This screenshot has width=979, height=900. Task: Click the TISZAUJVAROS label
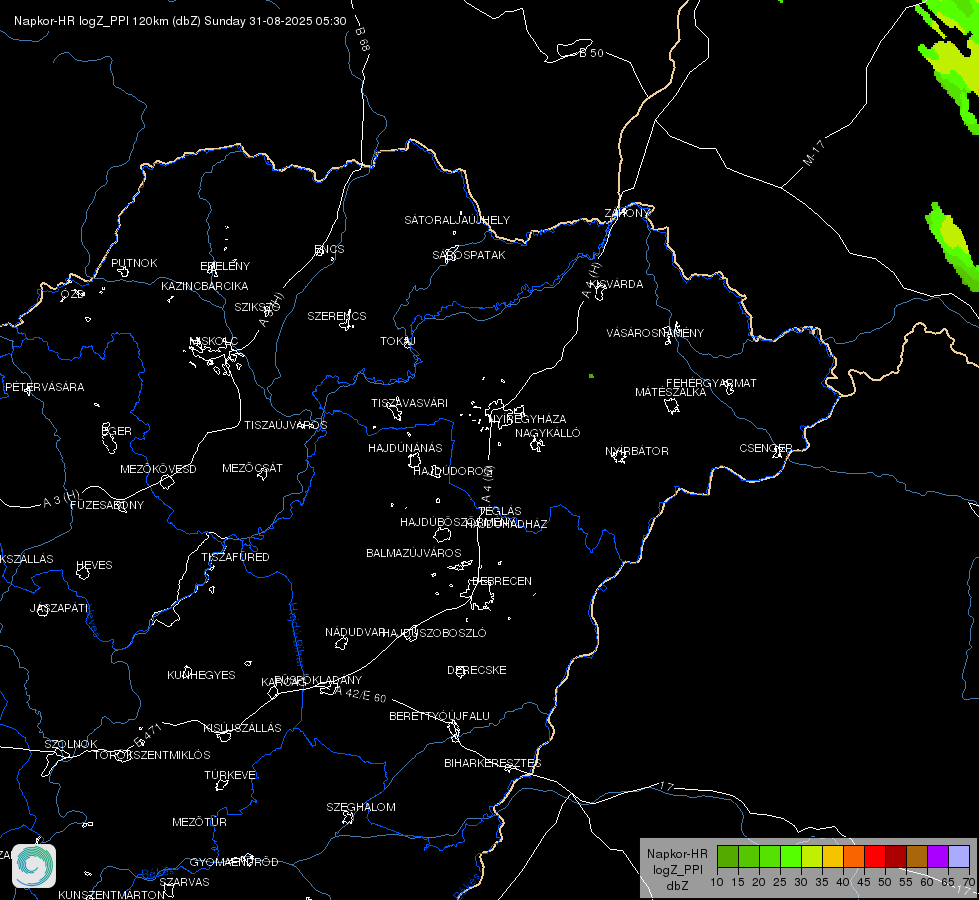coord(285,425)
